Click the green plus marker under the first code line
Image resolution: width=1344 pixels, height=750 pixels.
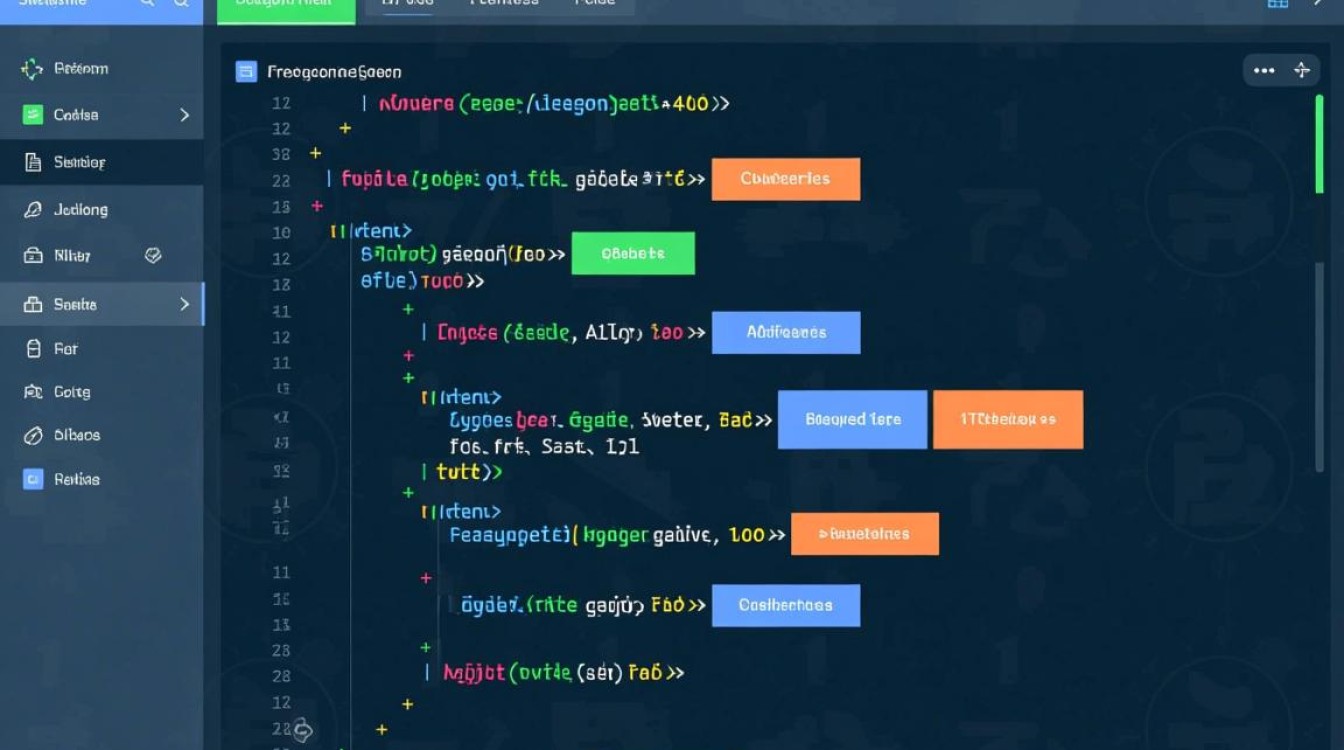(x=345, y=128)
